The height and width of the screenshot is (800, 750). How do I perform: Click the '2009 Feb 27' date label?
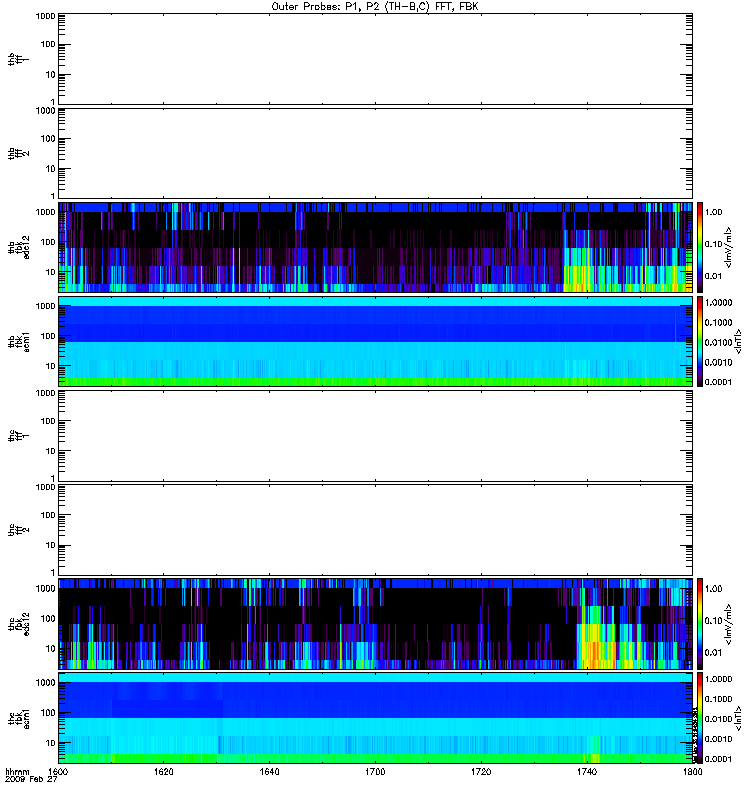tap(31, 779)
